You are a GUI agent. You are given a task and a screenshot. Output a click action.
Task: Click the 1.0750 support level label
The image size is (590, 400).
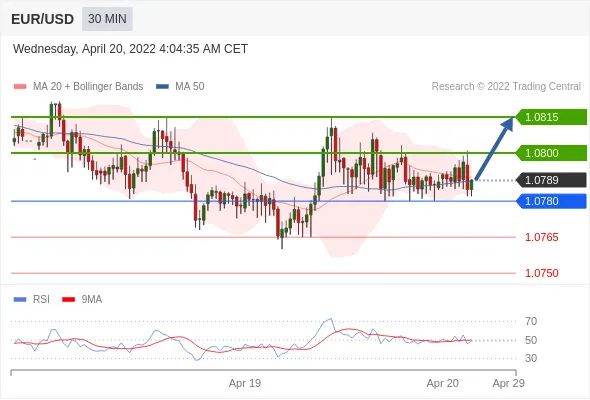coord(541,273)
